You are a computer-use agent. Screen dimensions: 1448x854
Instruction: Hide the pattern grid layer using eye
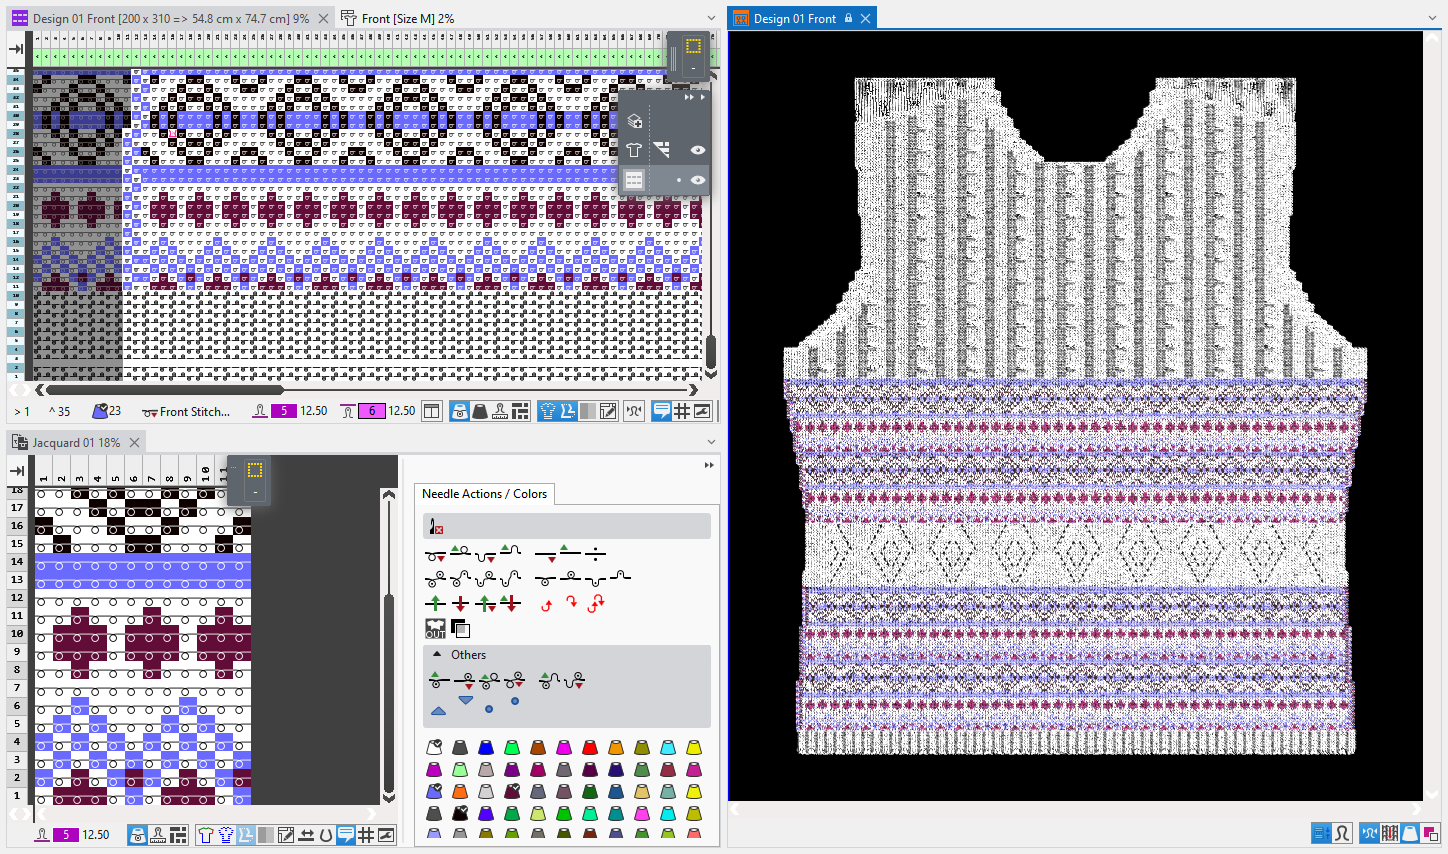tap(698, 180)
